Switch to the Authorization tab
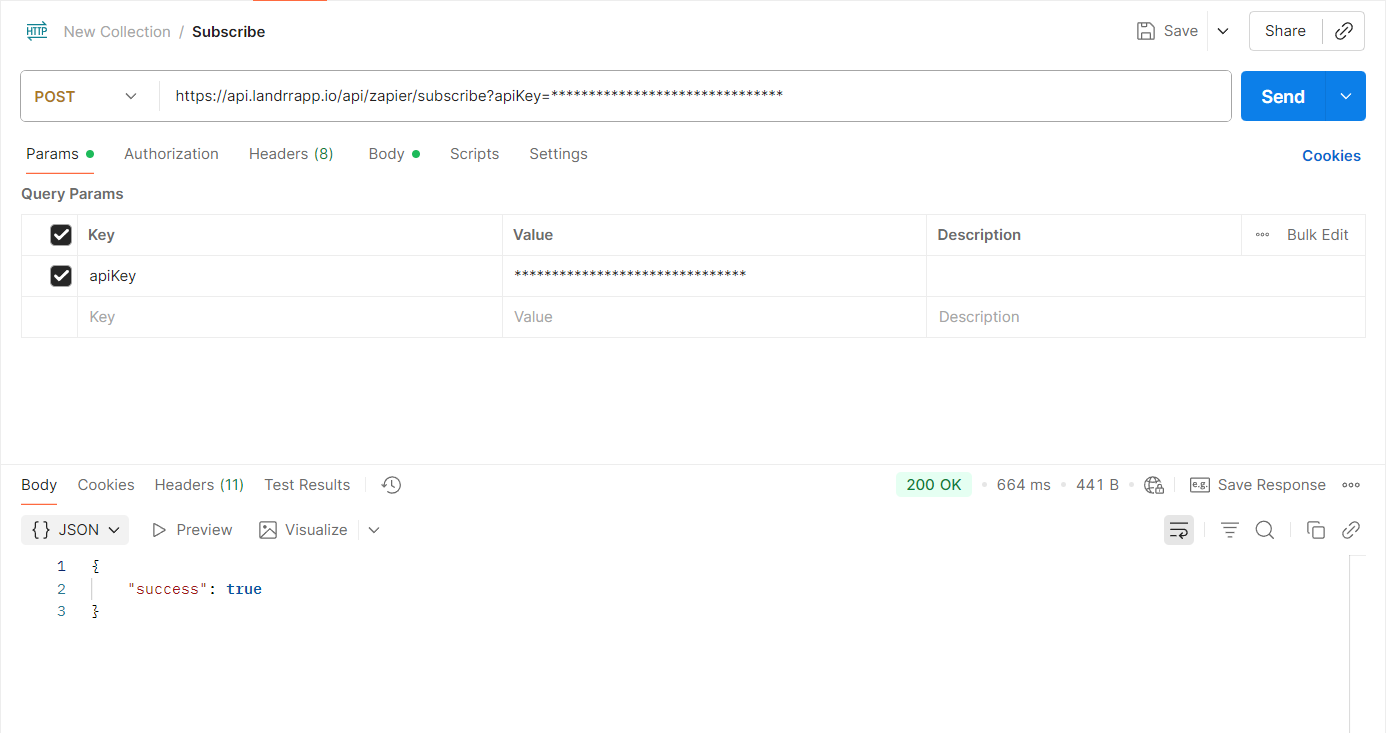Viewport: 1387px width, 733px height. coord(171,154)
